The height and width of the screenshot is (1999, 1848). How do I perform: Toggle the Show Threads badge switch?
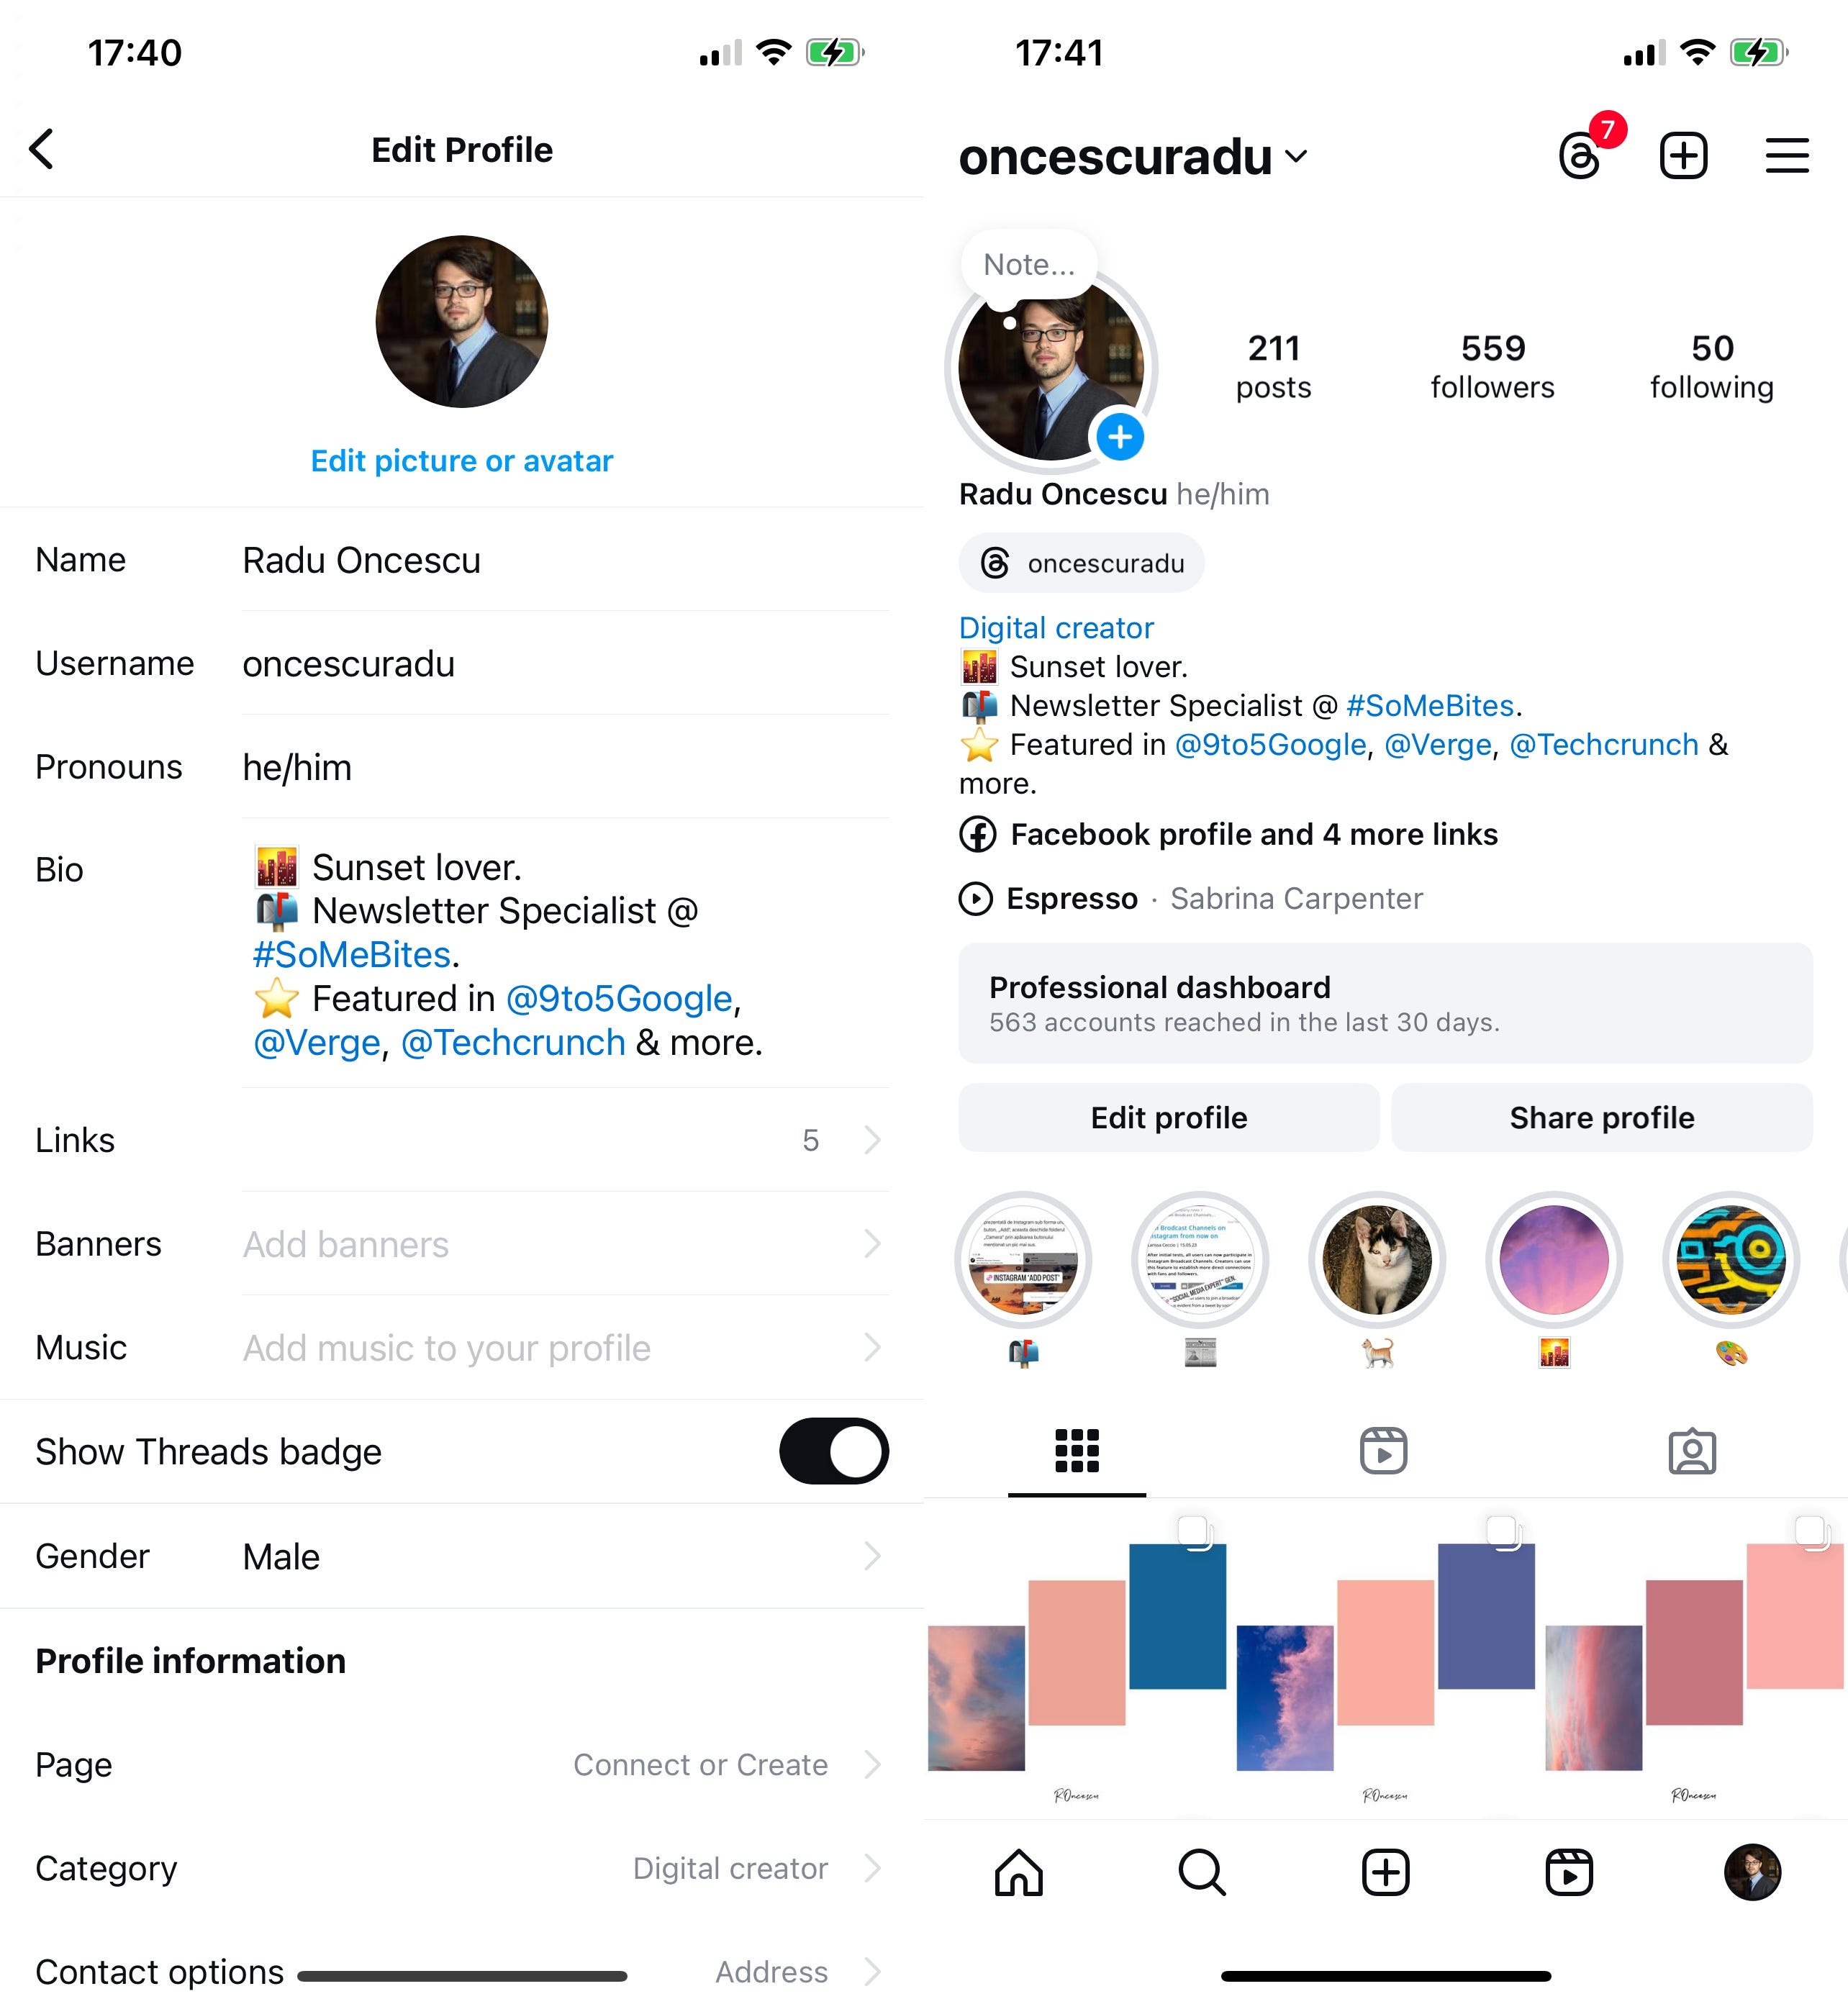point(833,1450)
